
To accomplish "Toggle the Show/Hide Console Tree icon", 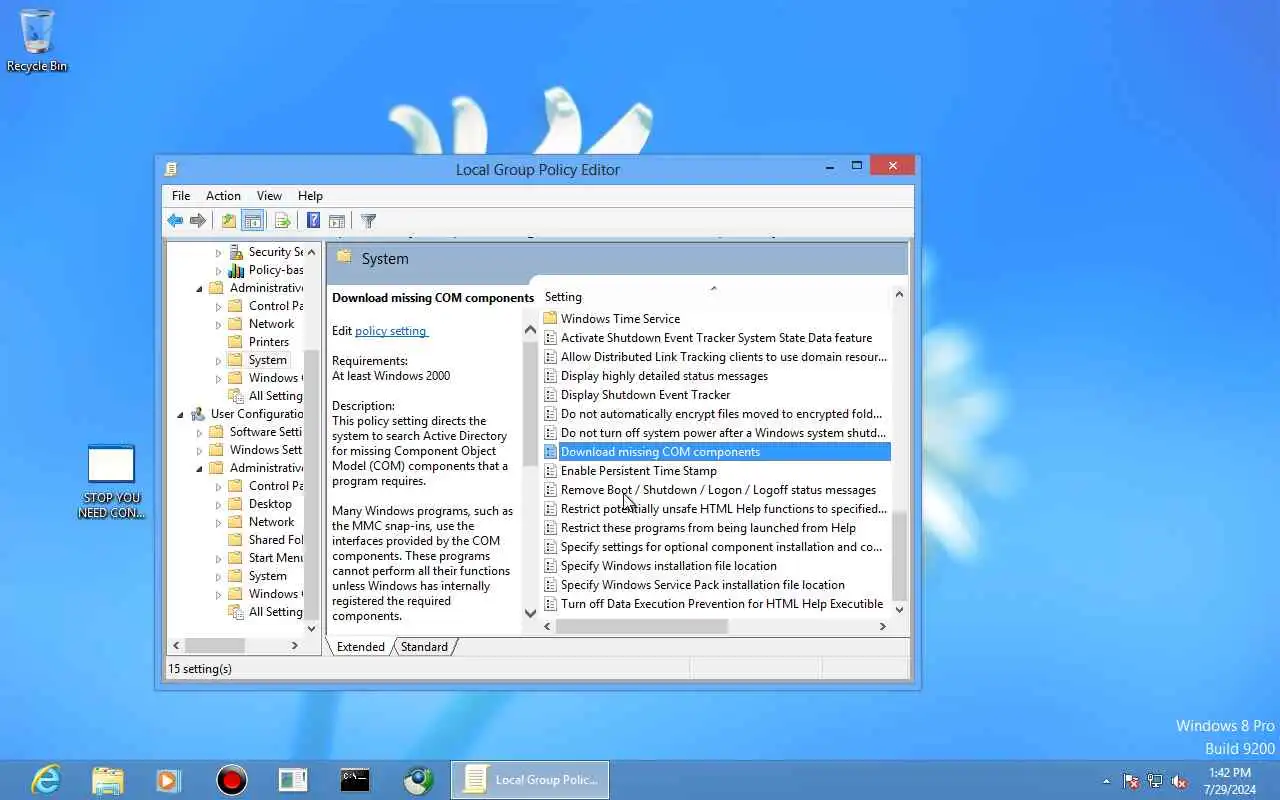I will coord(253,221).
